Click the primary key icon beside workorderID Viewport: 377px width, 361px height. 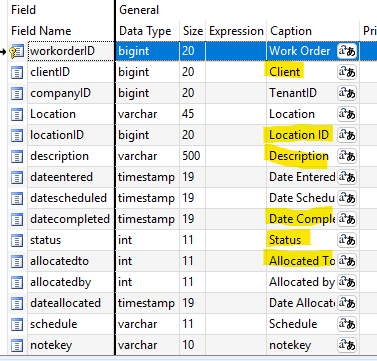[16, 51]
